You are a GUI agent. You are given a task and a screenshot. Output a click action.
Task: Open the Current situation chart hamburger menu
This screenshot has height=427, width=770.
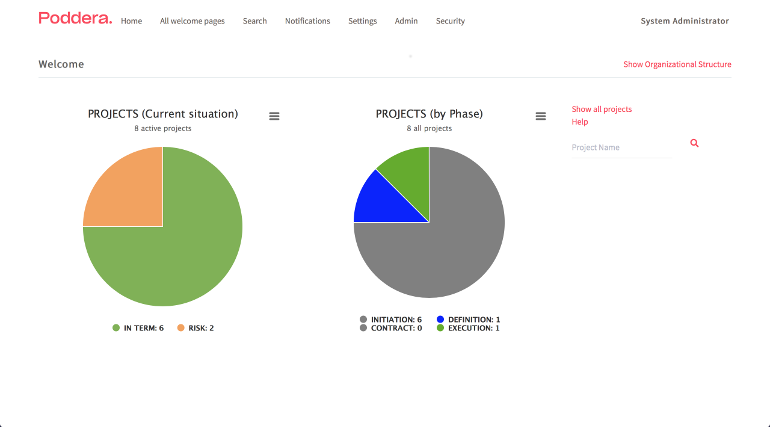pyautogui.click(x=274, y=116)
